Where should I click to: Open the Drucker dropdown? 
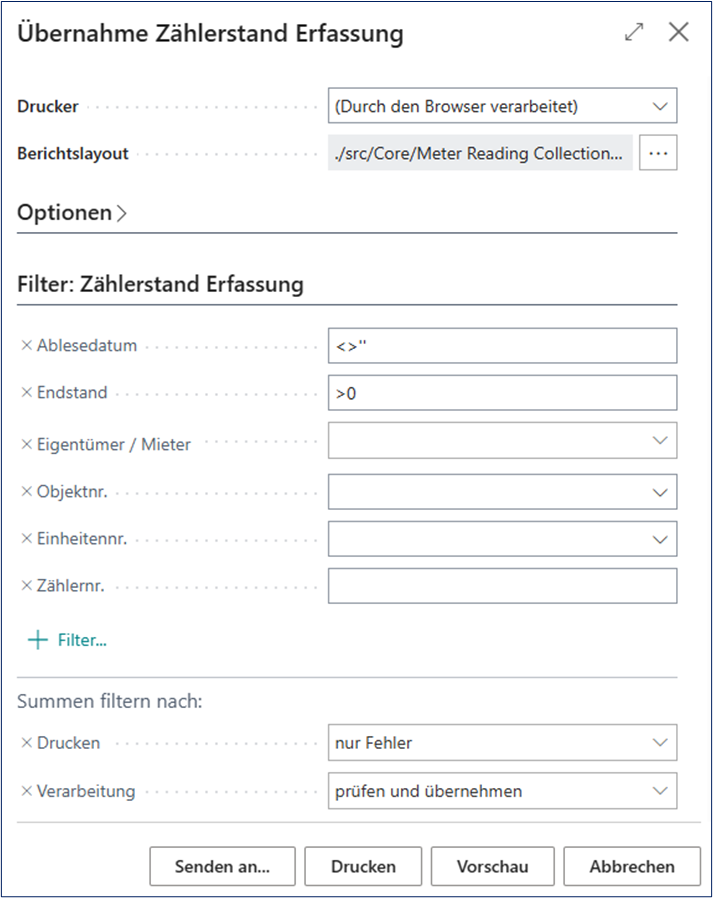pyautogui.click(x=502, y=106)
